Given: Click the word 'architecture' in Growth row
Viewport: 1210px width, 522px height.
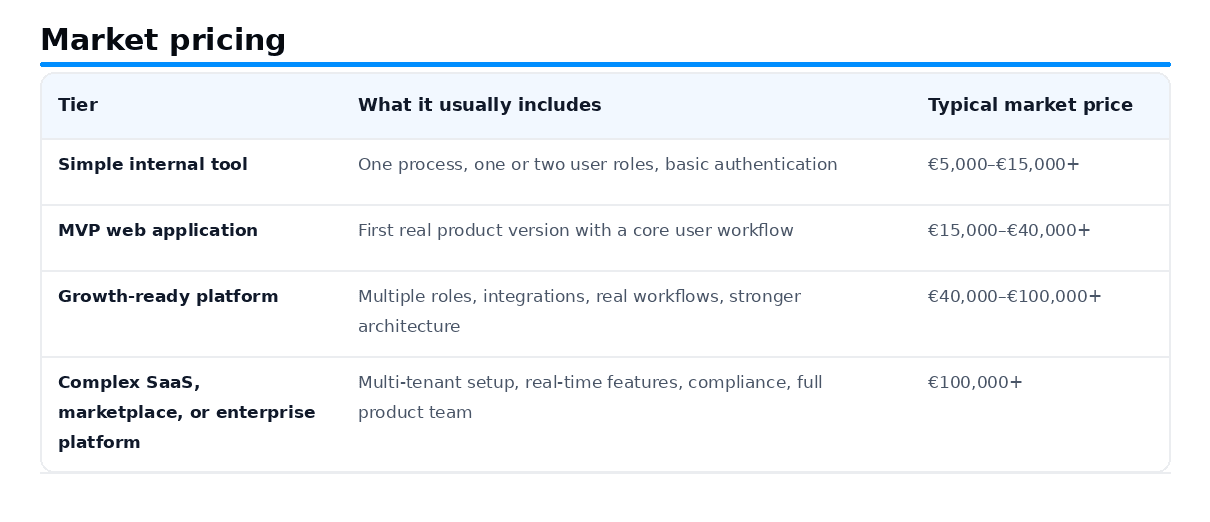Looking at the screenshot, I should (x=409, y=326).
